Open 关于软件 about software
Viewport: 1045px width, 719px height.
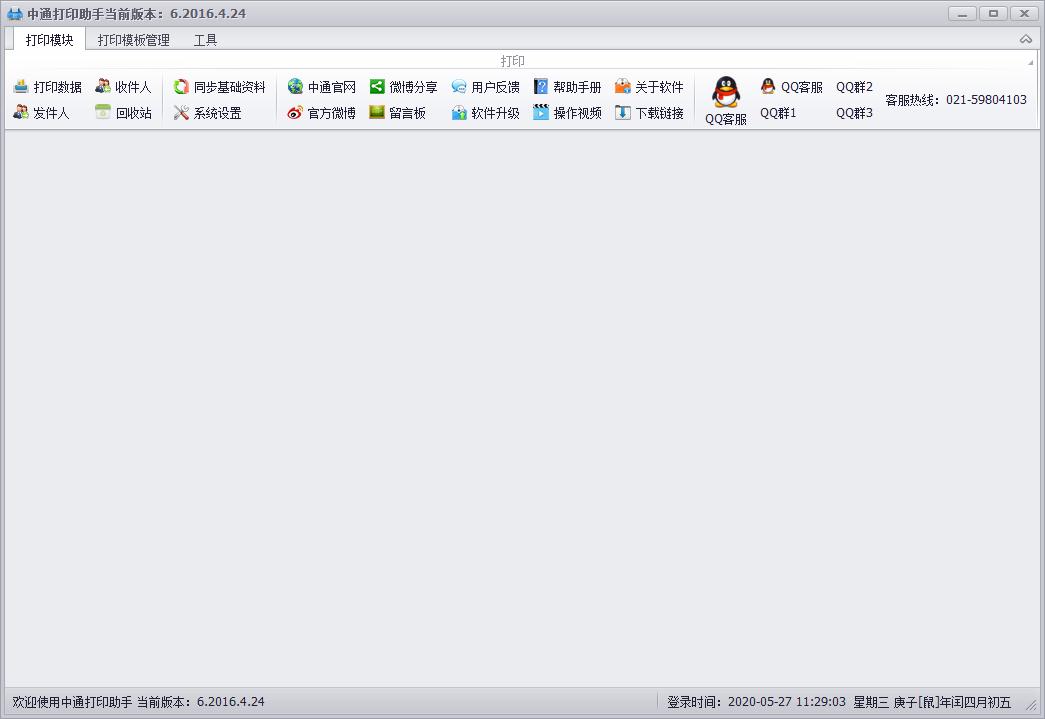(649, 87)
